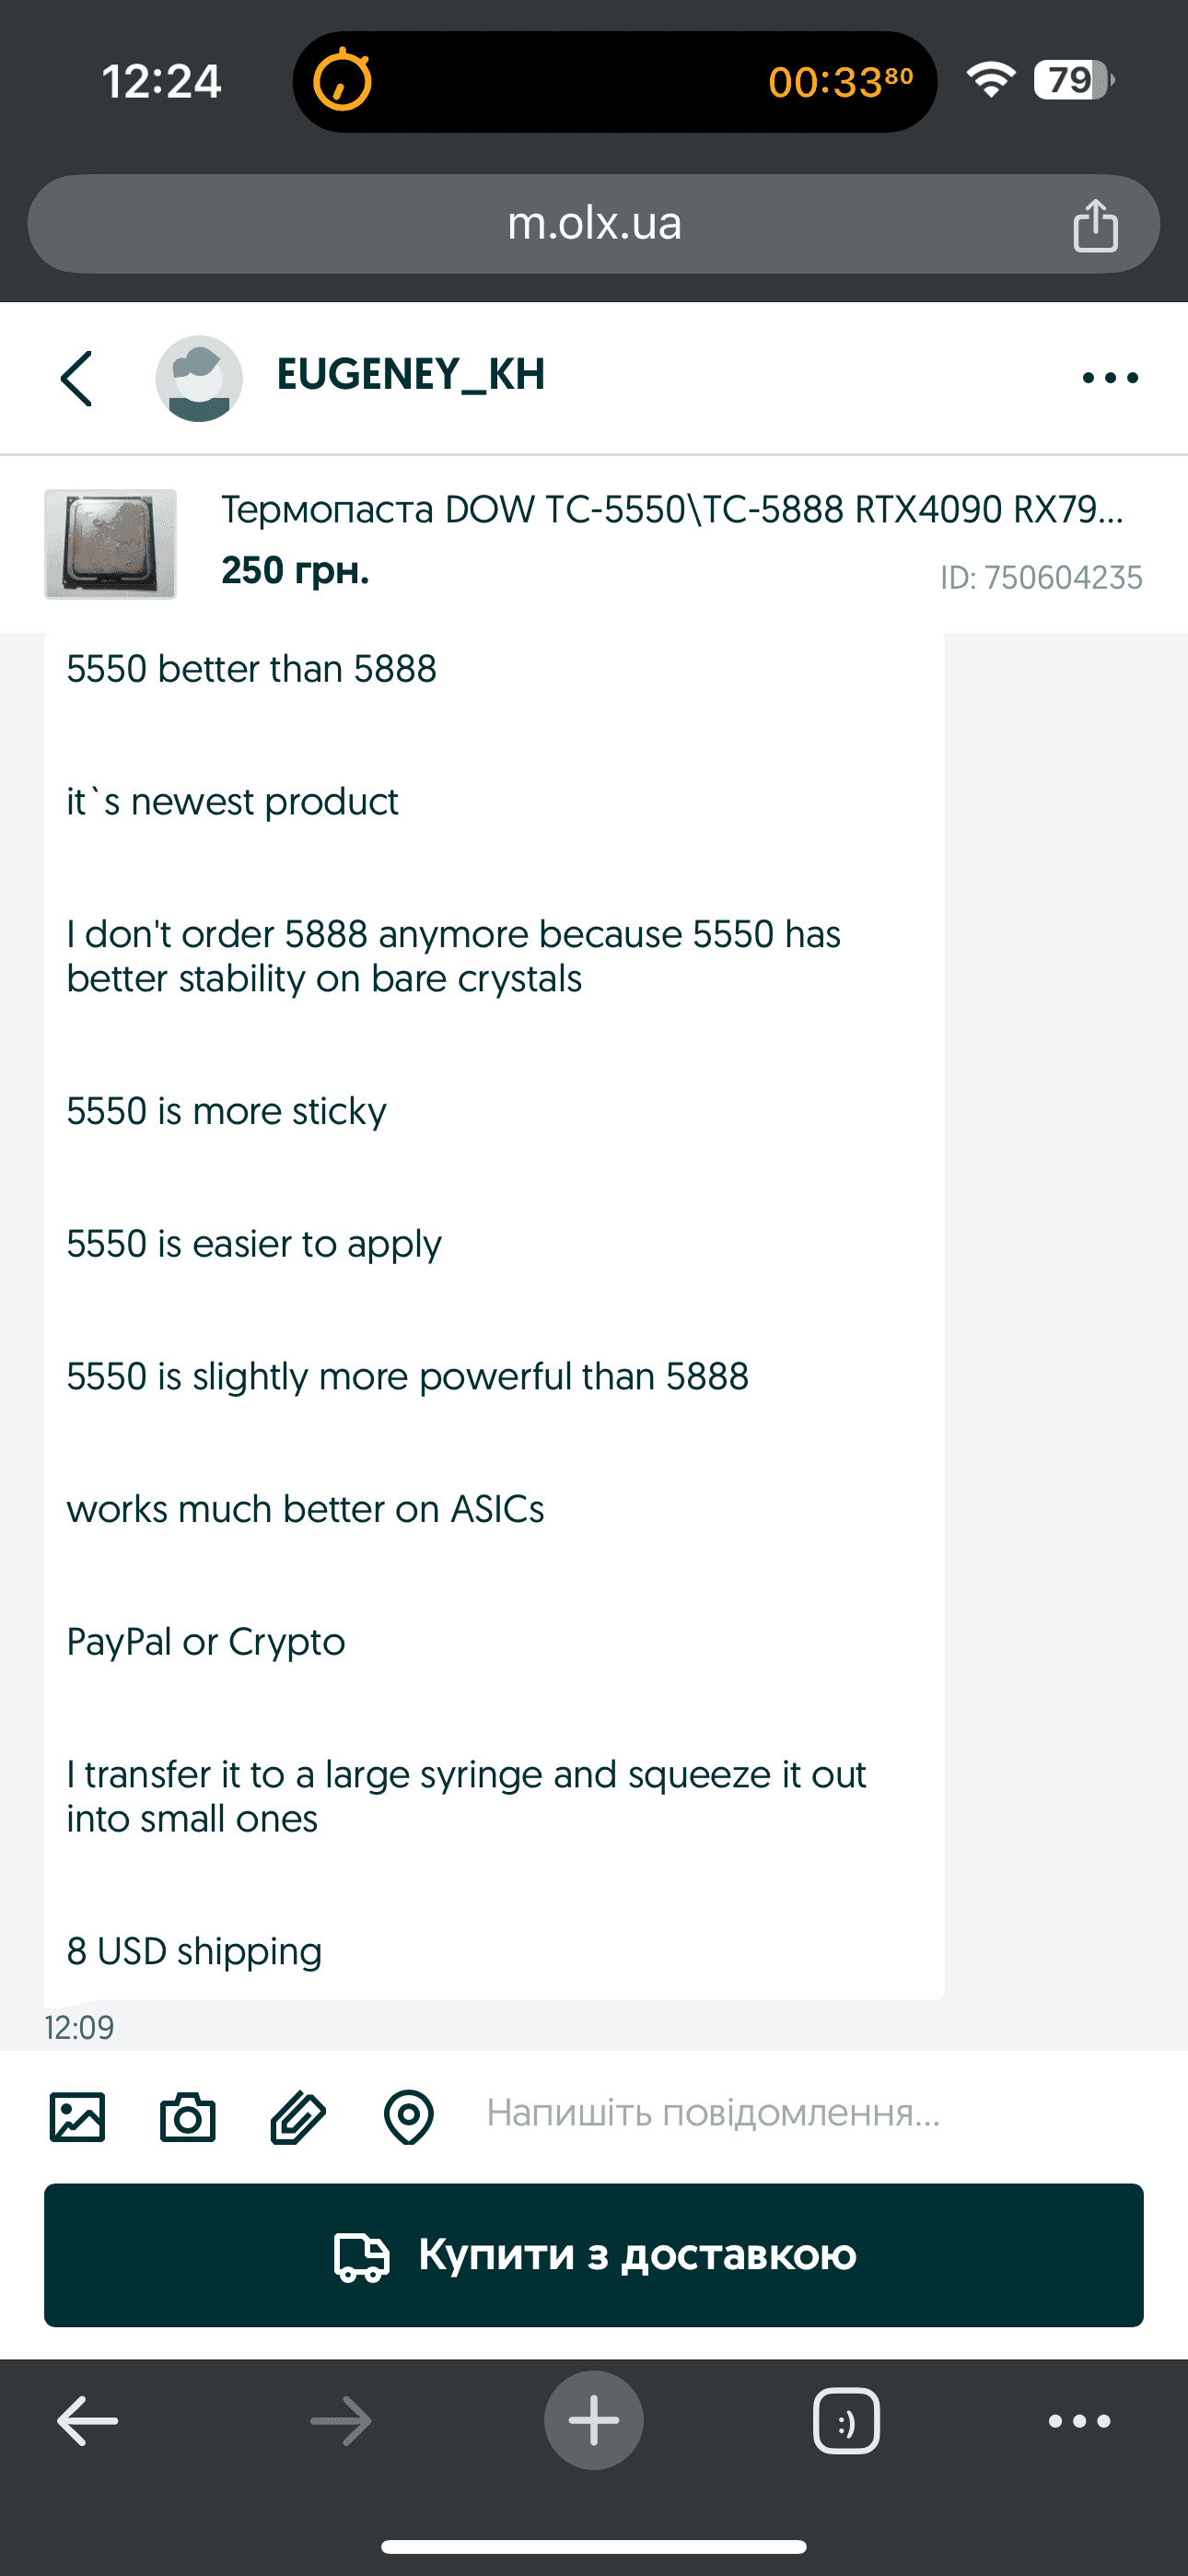
Task: Open the Термопаста DOW listing title
Action: [672, 510]
